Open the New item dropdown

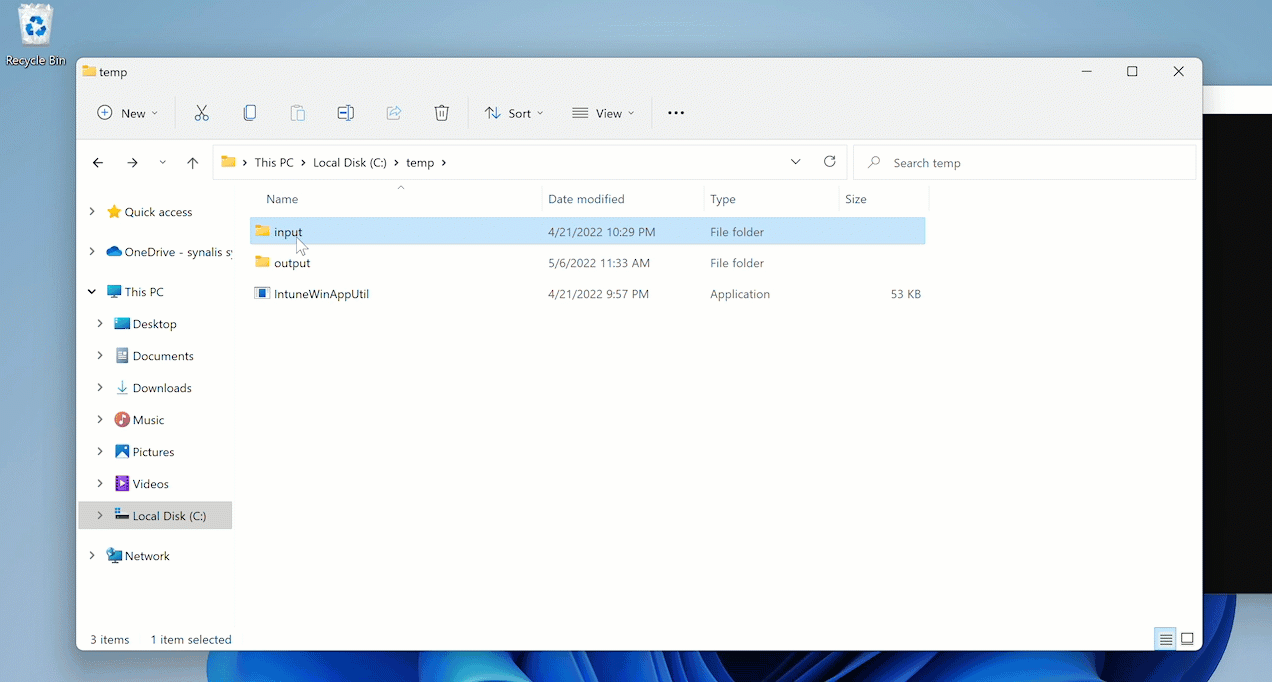tap(127, 112)
